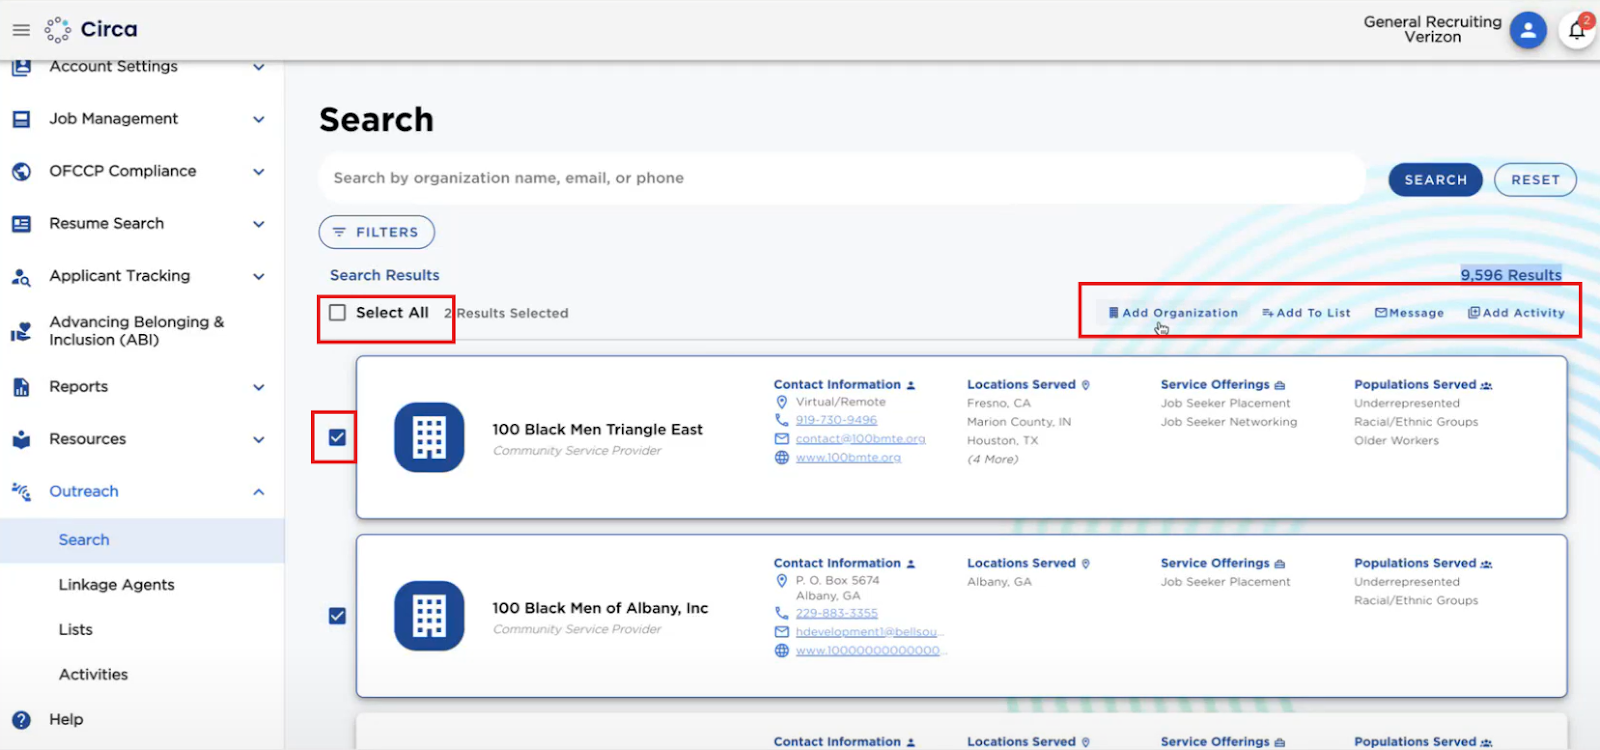The width and height of the screenshot is (1600, 750).
Task: Click phone icon beside 919-730-9496
Action: (x=782, y=420)
